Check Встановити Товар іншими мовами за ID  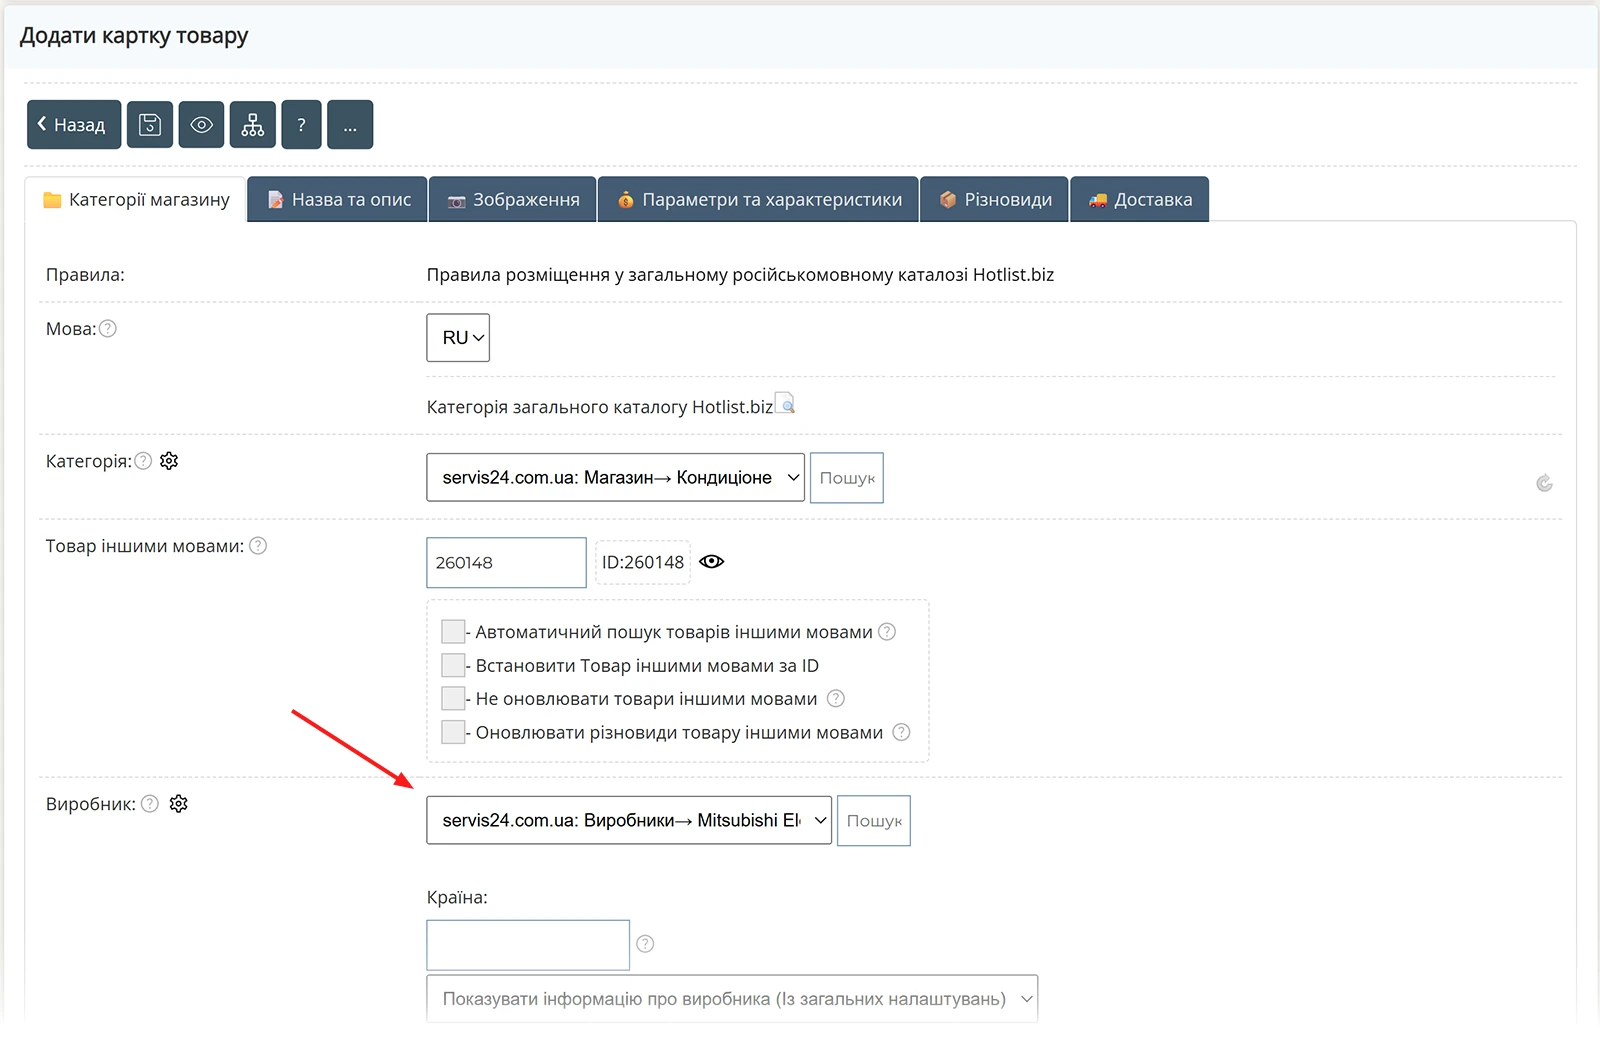click(x=453, y=666)
